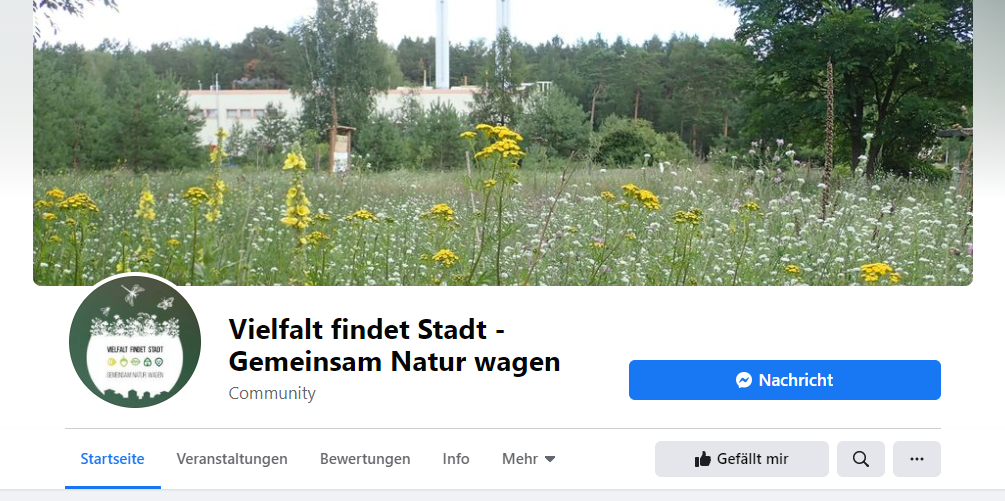Screen dimensions: 1005x501
Task: Open page search with the magnifier icon
Action: pos(861,459)
